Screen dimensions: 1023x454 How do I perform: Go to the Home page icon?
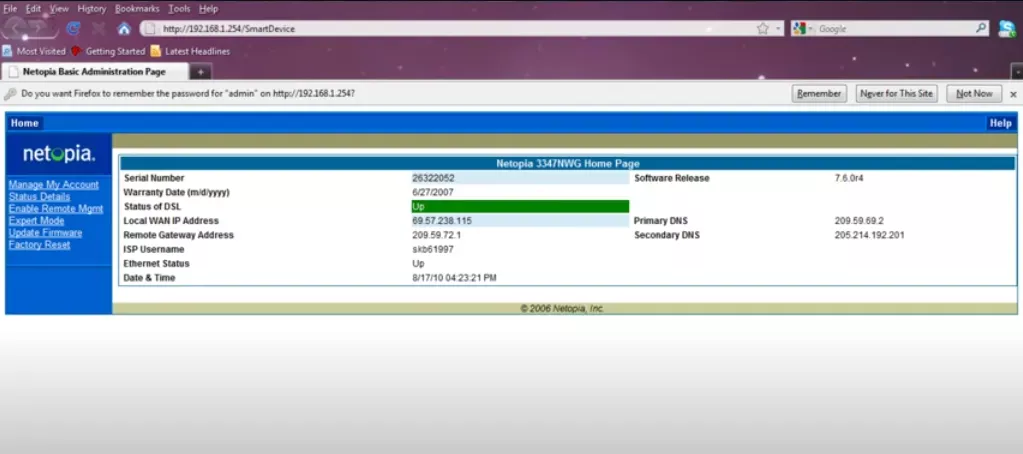click(x=124, y=29)
